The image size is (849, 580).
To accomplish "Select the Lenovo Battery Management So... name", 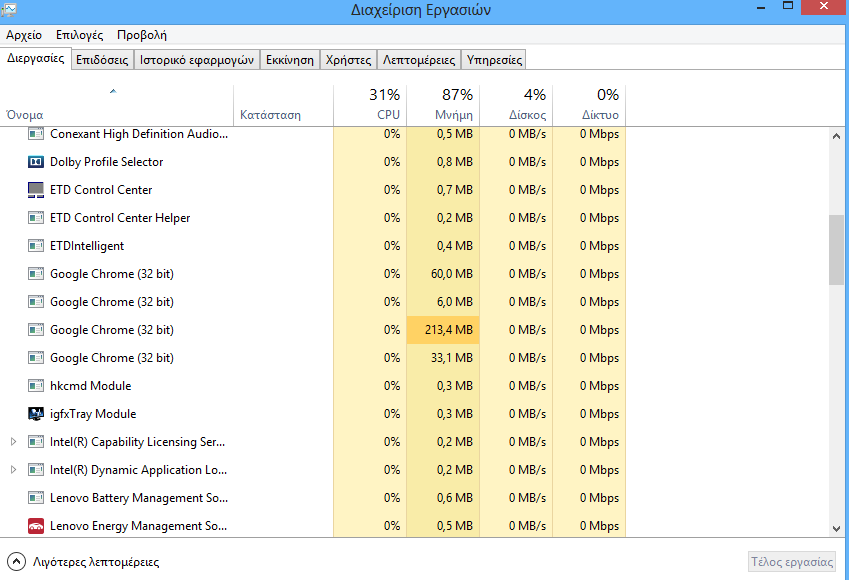I will pos(139,498).
